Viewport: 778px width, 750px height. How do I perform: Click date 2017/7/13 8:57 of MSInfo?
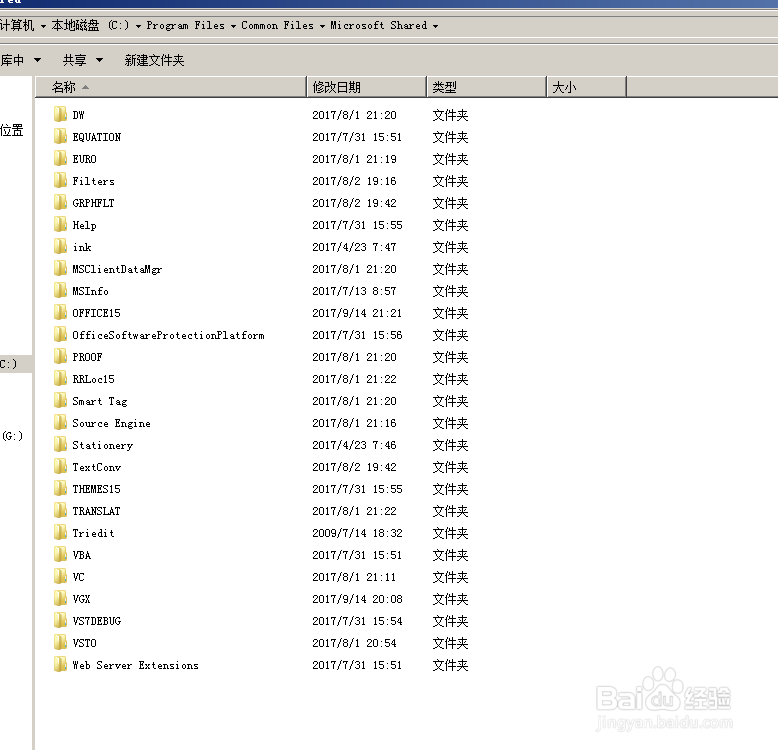tap(354, 291)
